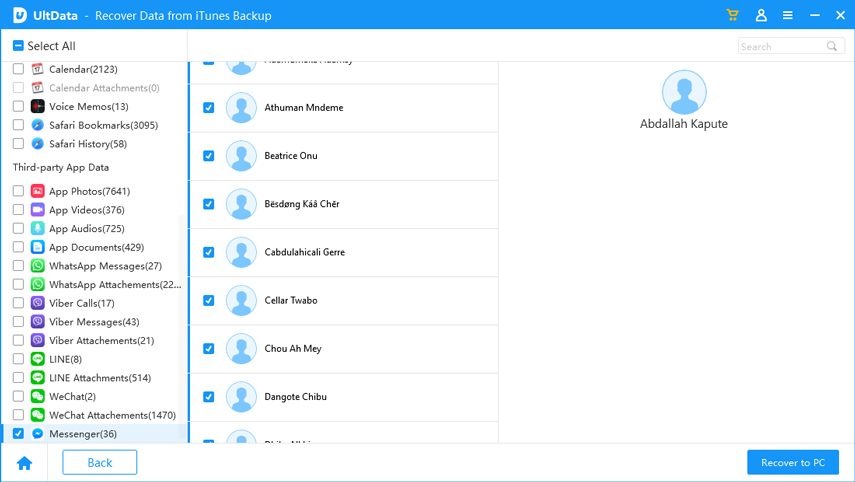Uncheck the Athuman Mndeme contact checkbox
The height and width of the screenshot is (482, 855).
click(x=209, y=108)
